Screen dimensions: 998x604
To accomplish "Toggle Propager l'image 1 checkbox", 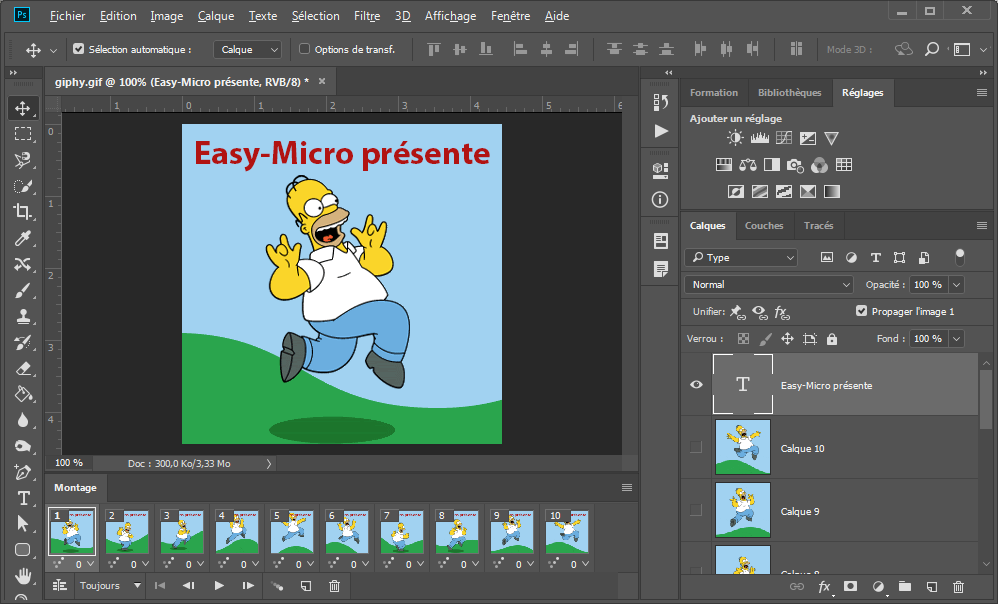I will click(x=861, y=311).
